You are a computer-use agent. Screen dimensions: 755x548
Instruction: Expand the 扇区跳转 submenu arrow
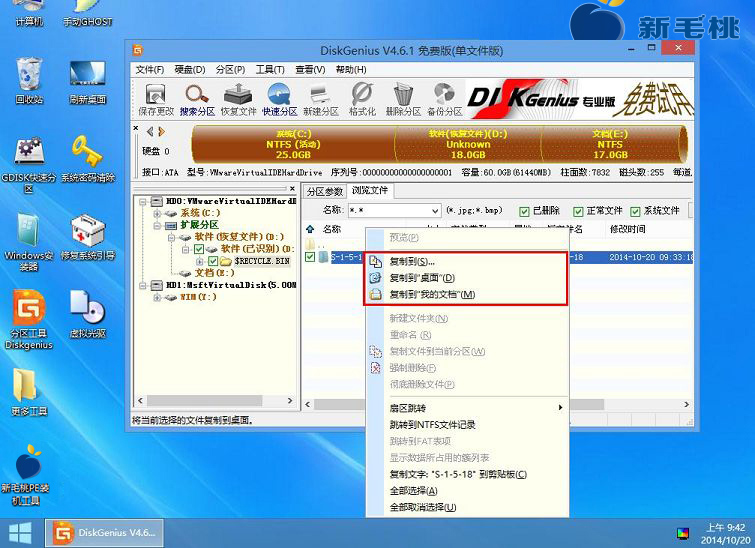560,408
